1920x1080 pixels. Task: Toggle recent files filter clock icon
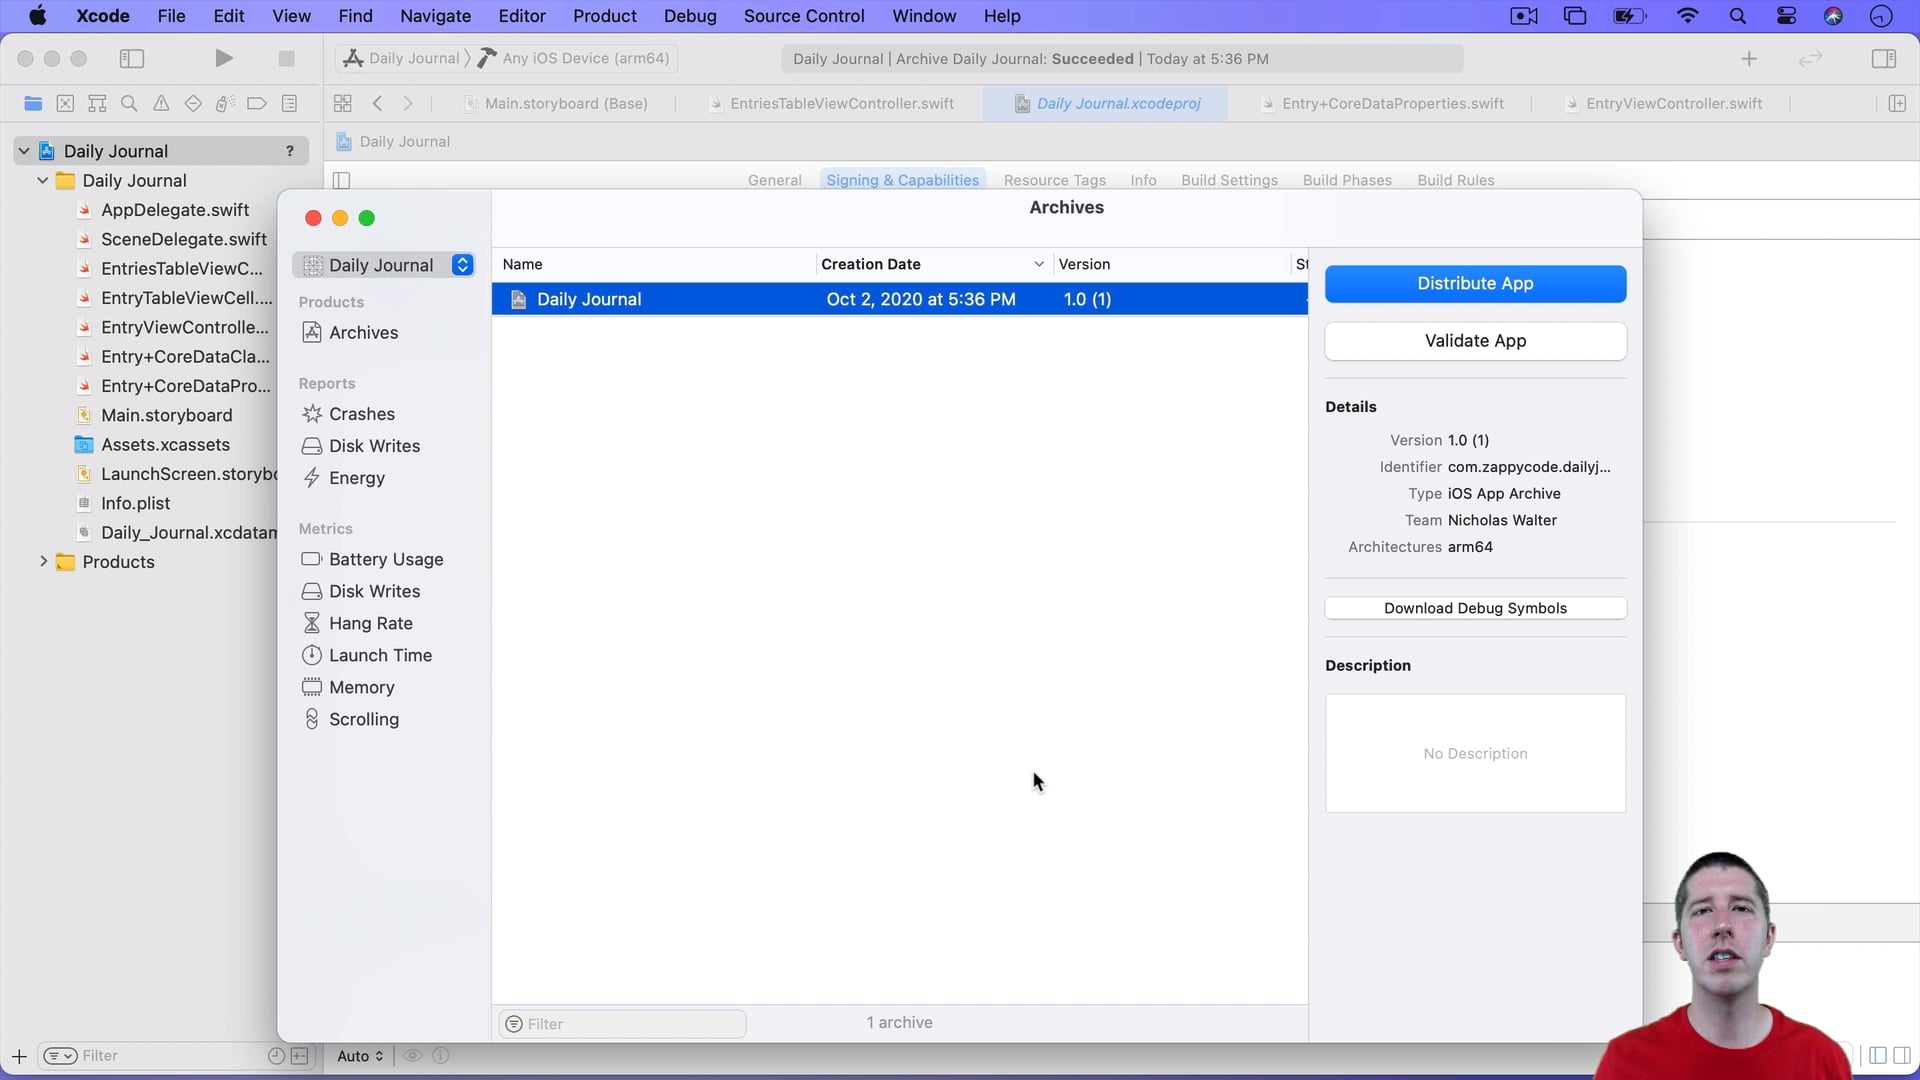click(x=277, y=1056)
